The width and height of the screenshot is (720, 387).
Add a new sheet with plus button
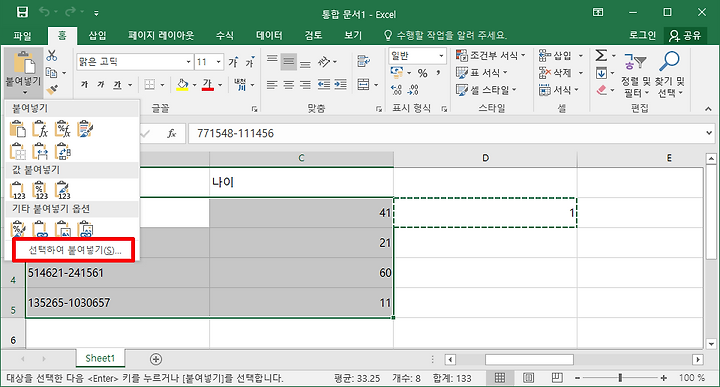pyautogui.click(x=156, y=359)
